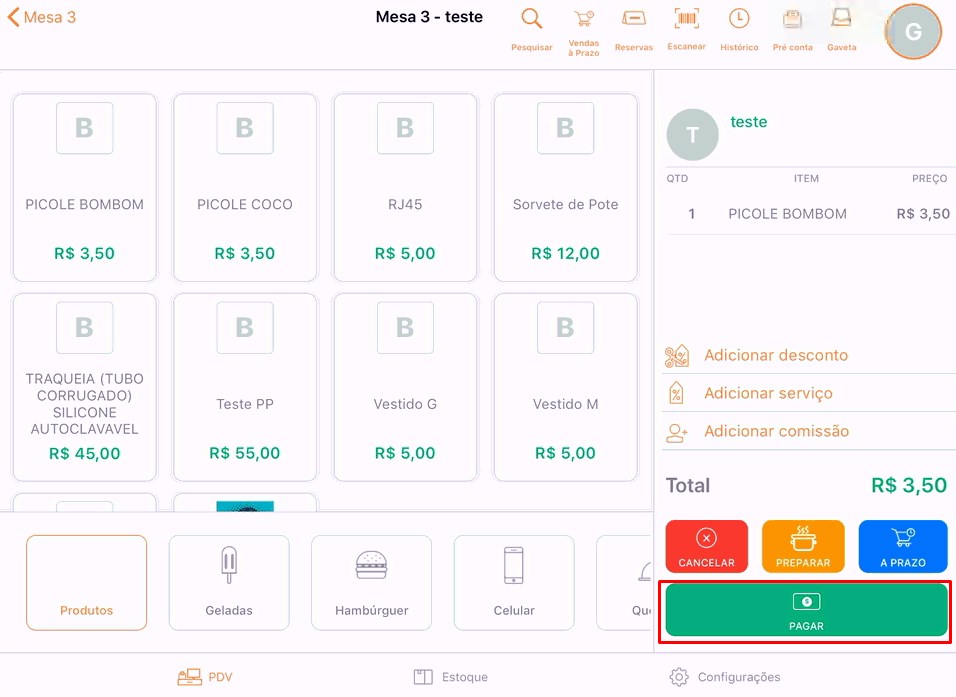Image resolution: width=956 pixels, height=697 pixels.
Task: Click the PREÇO column header
Action: click(x=929, y=179)
